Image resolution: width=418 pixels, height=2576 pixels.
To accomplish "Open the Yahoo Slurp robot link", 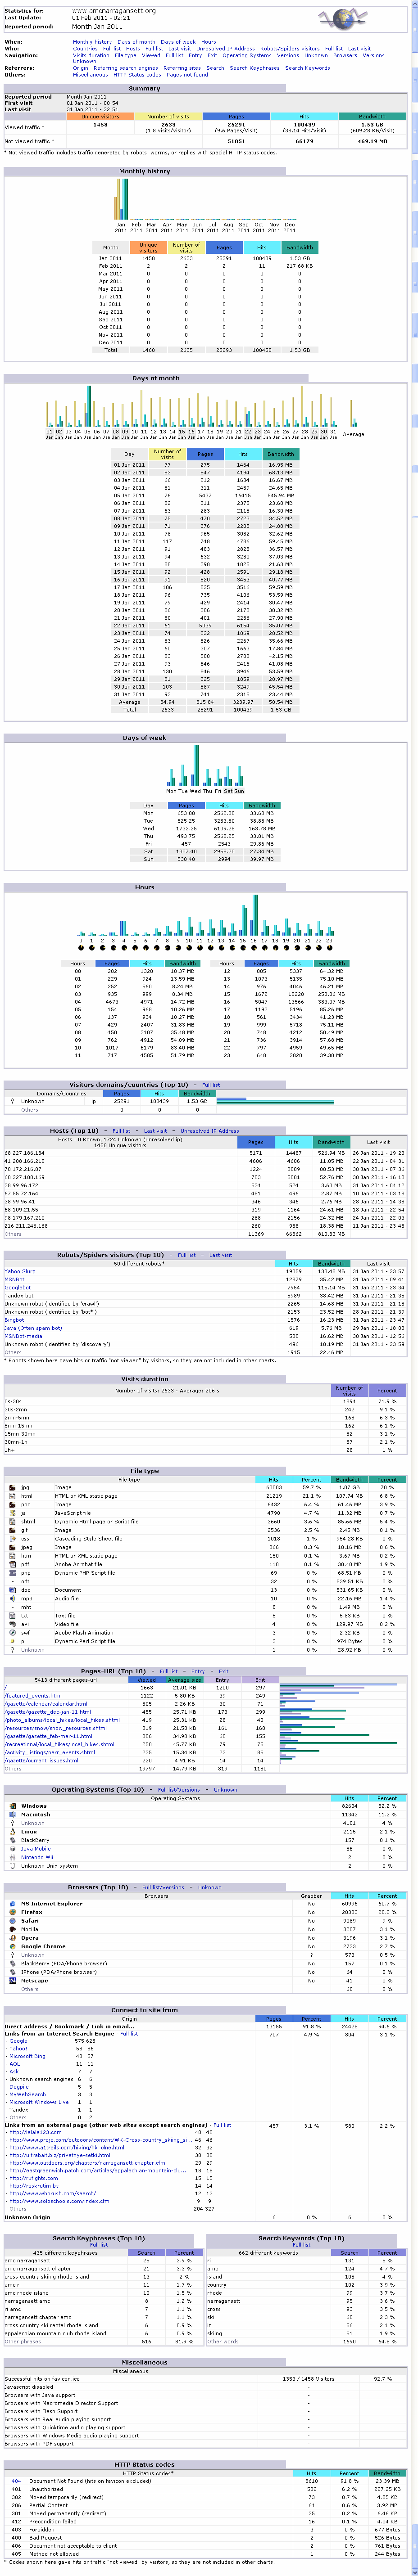I will point(19,1271).
